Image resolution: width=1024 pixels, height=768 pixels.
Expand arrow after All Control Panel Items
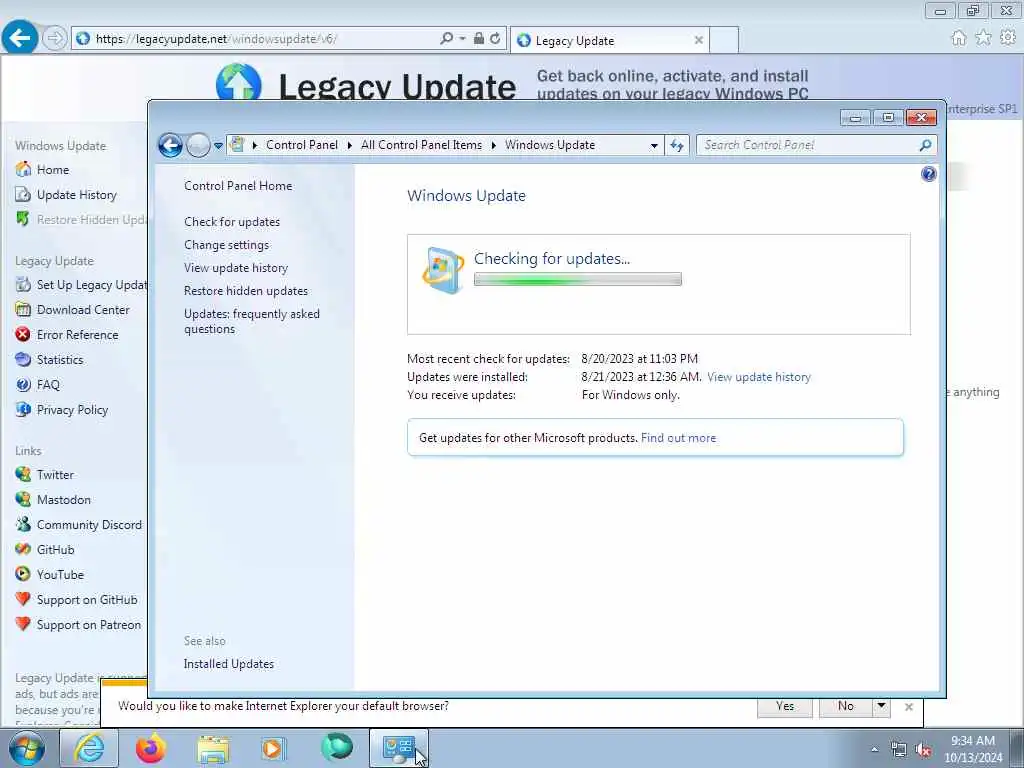tap(494, 145)
